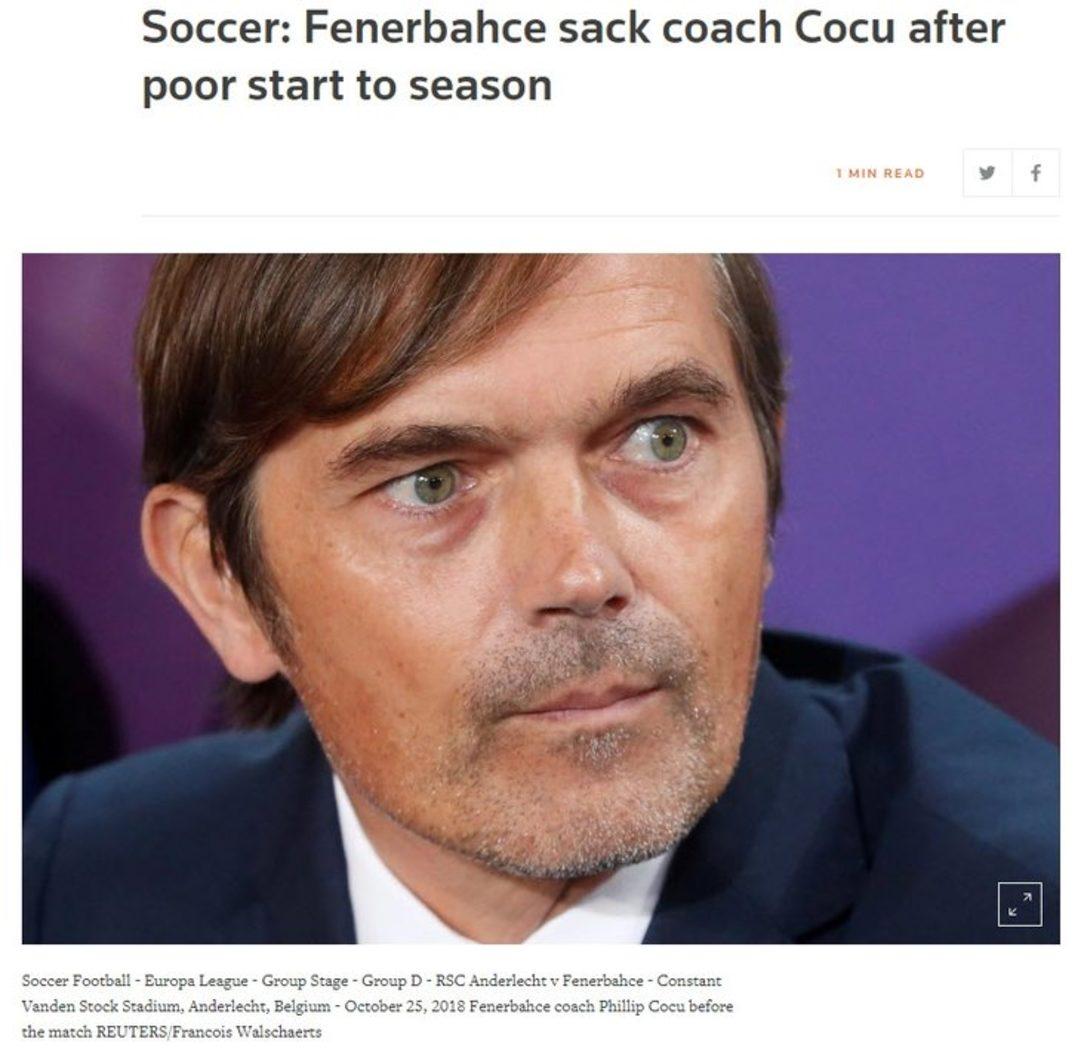Click the "poor start to season" headline line
The height and width of the screenshot is (1048, 1080).
click(346, 85)
